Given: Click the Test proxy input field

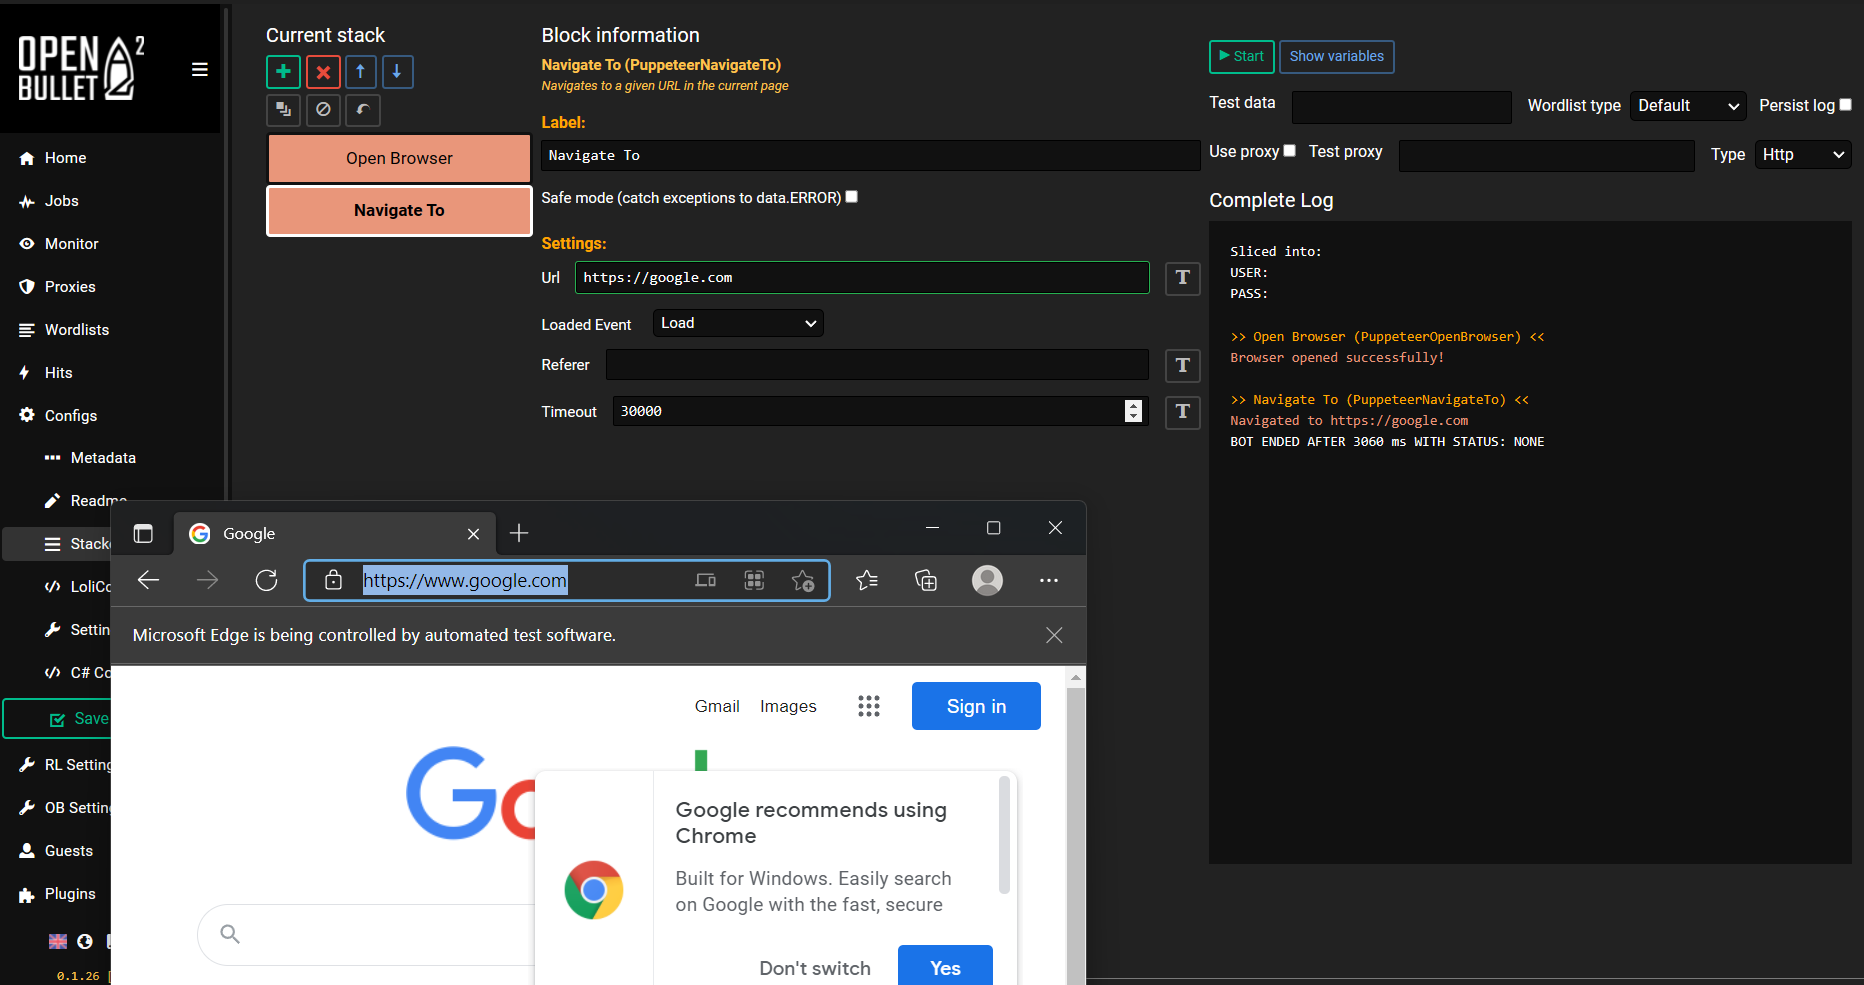Looking at the screenshot, I should [1546, 155].
